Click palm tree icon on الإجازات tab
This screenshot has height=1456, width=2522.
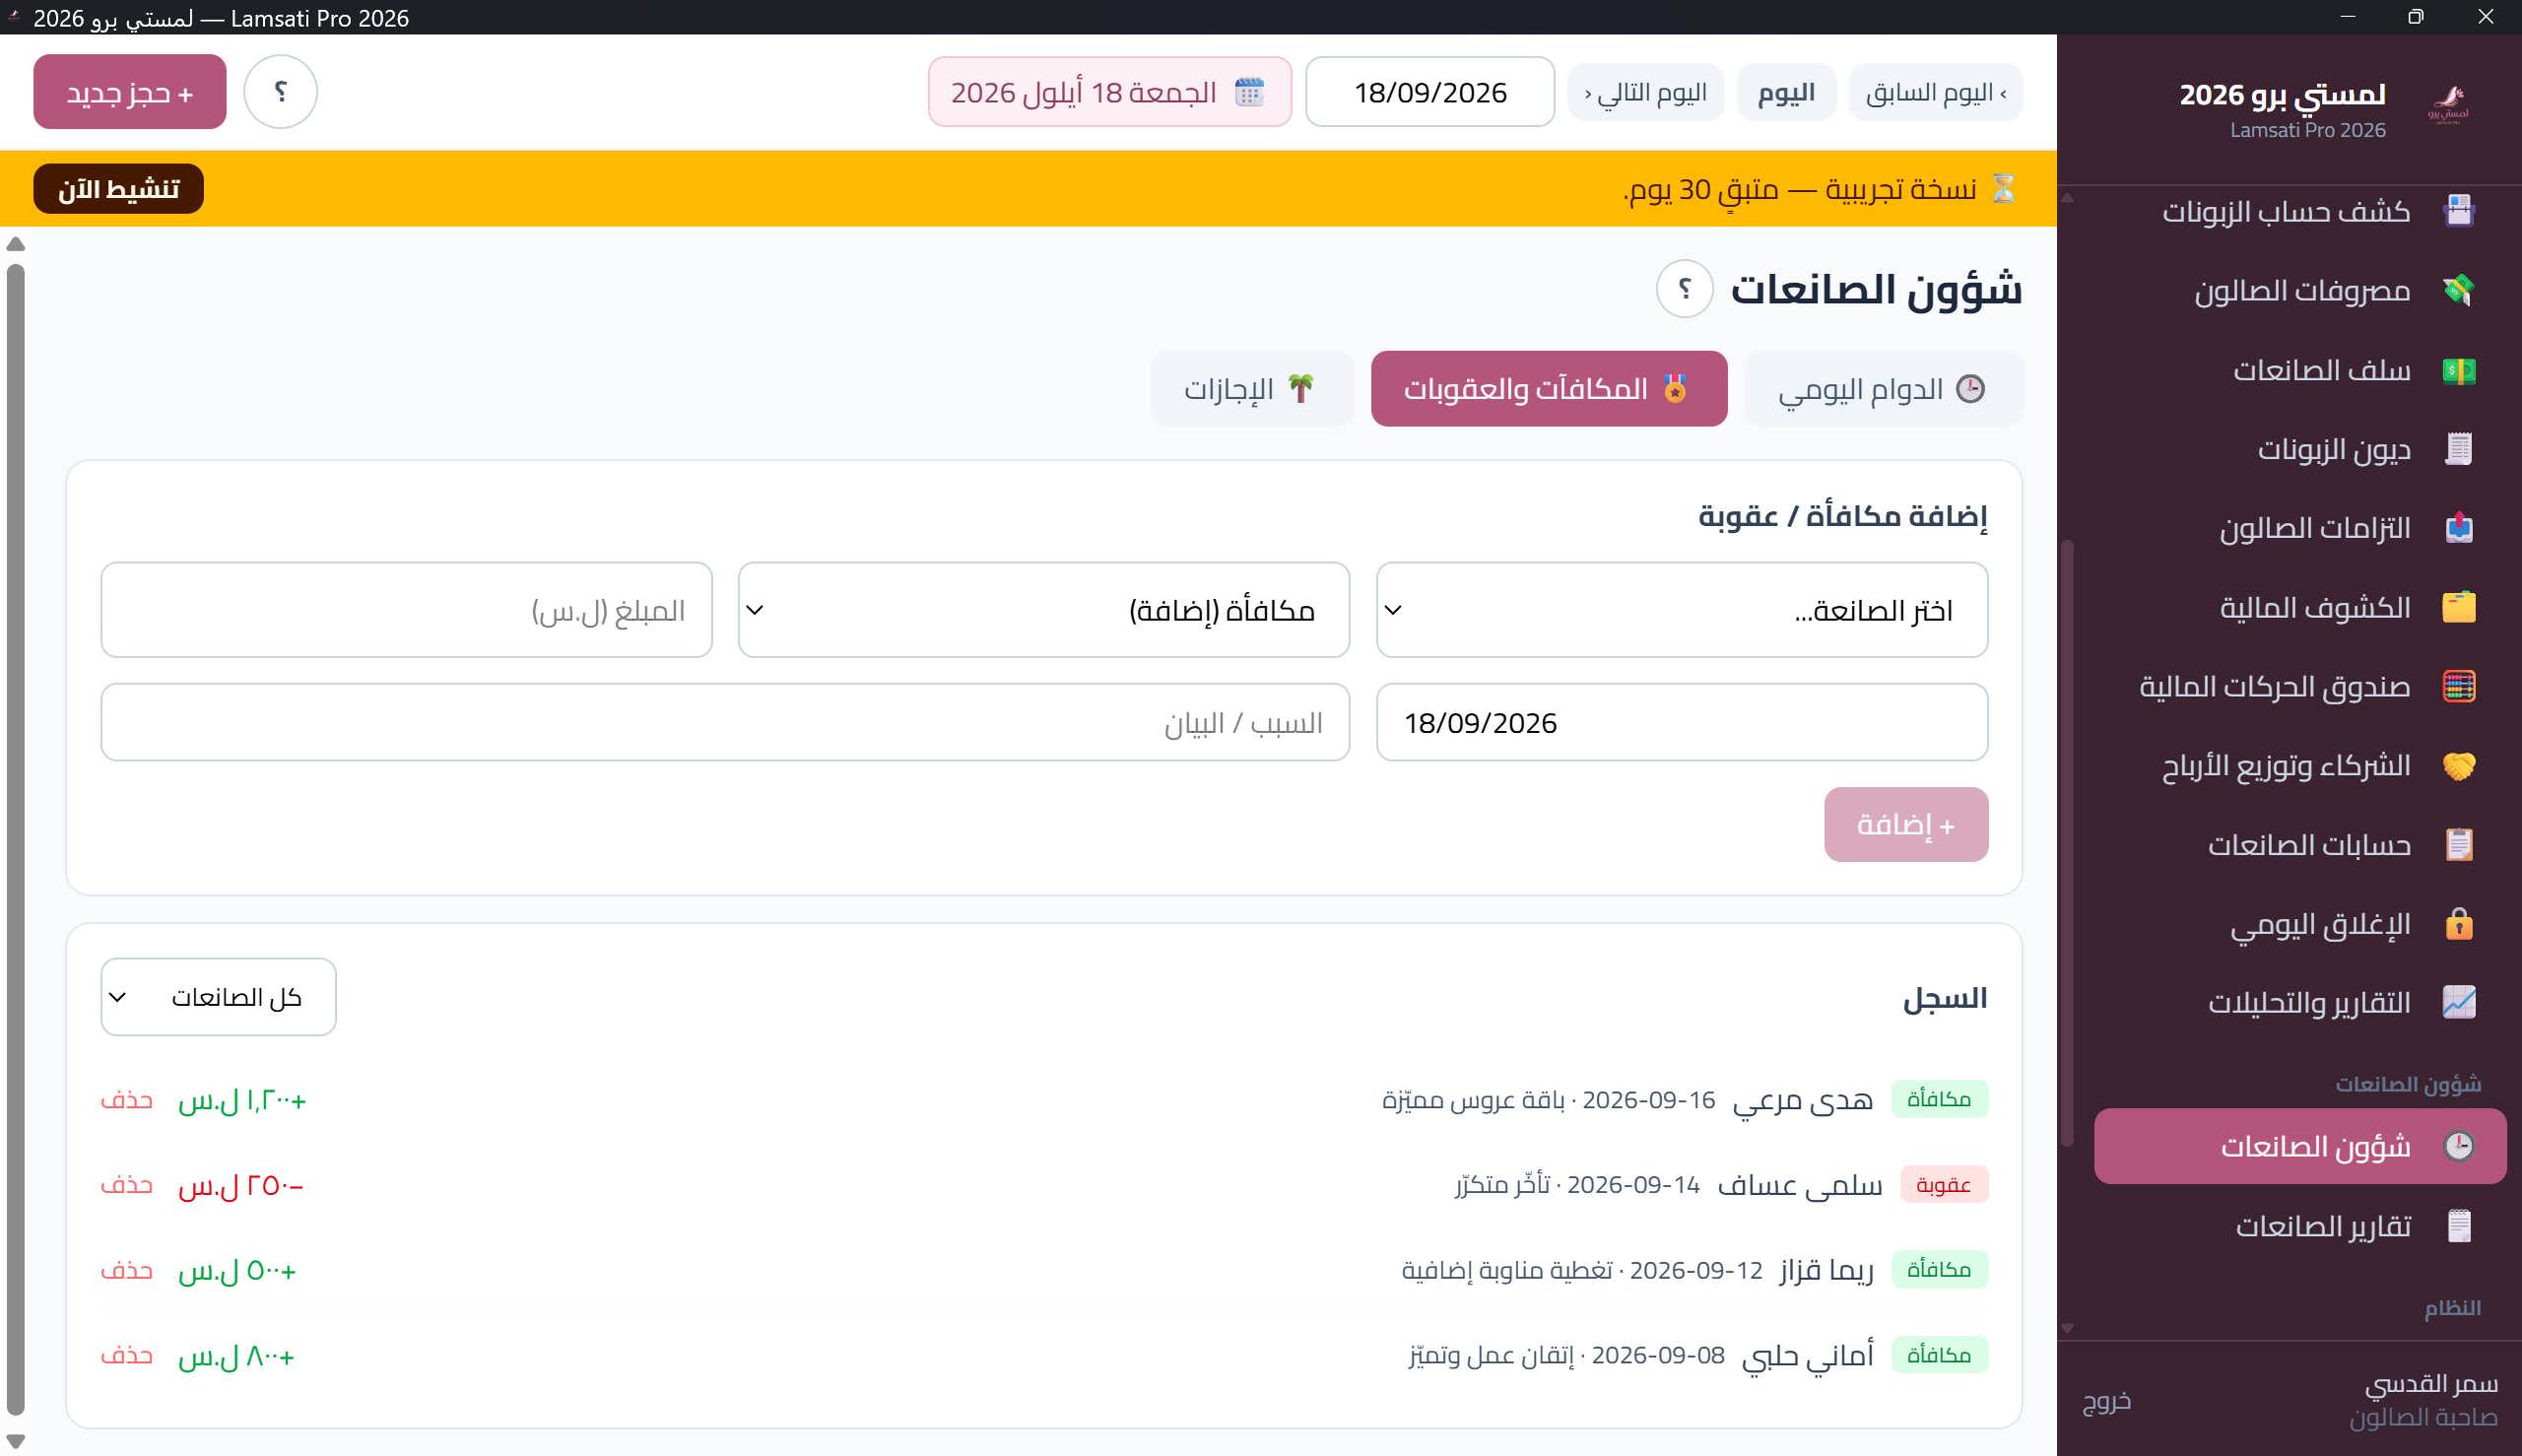click(x=1300, y=389)
